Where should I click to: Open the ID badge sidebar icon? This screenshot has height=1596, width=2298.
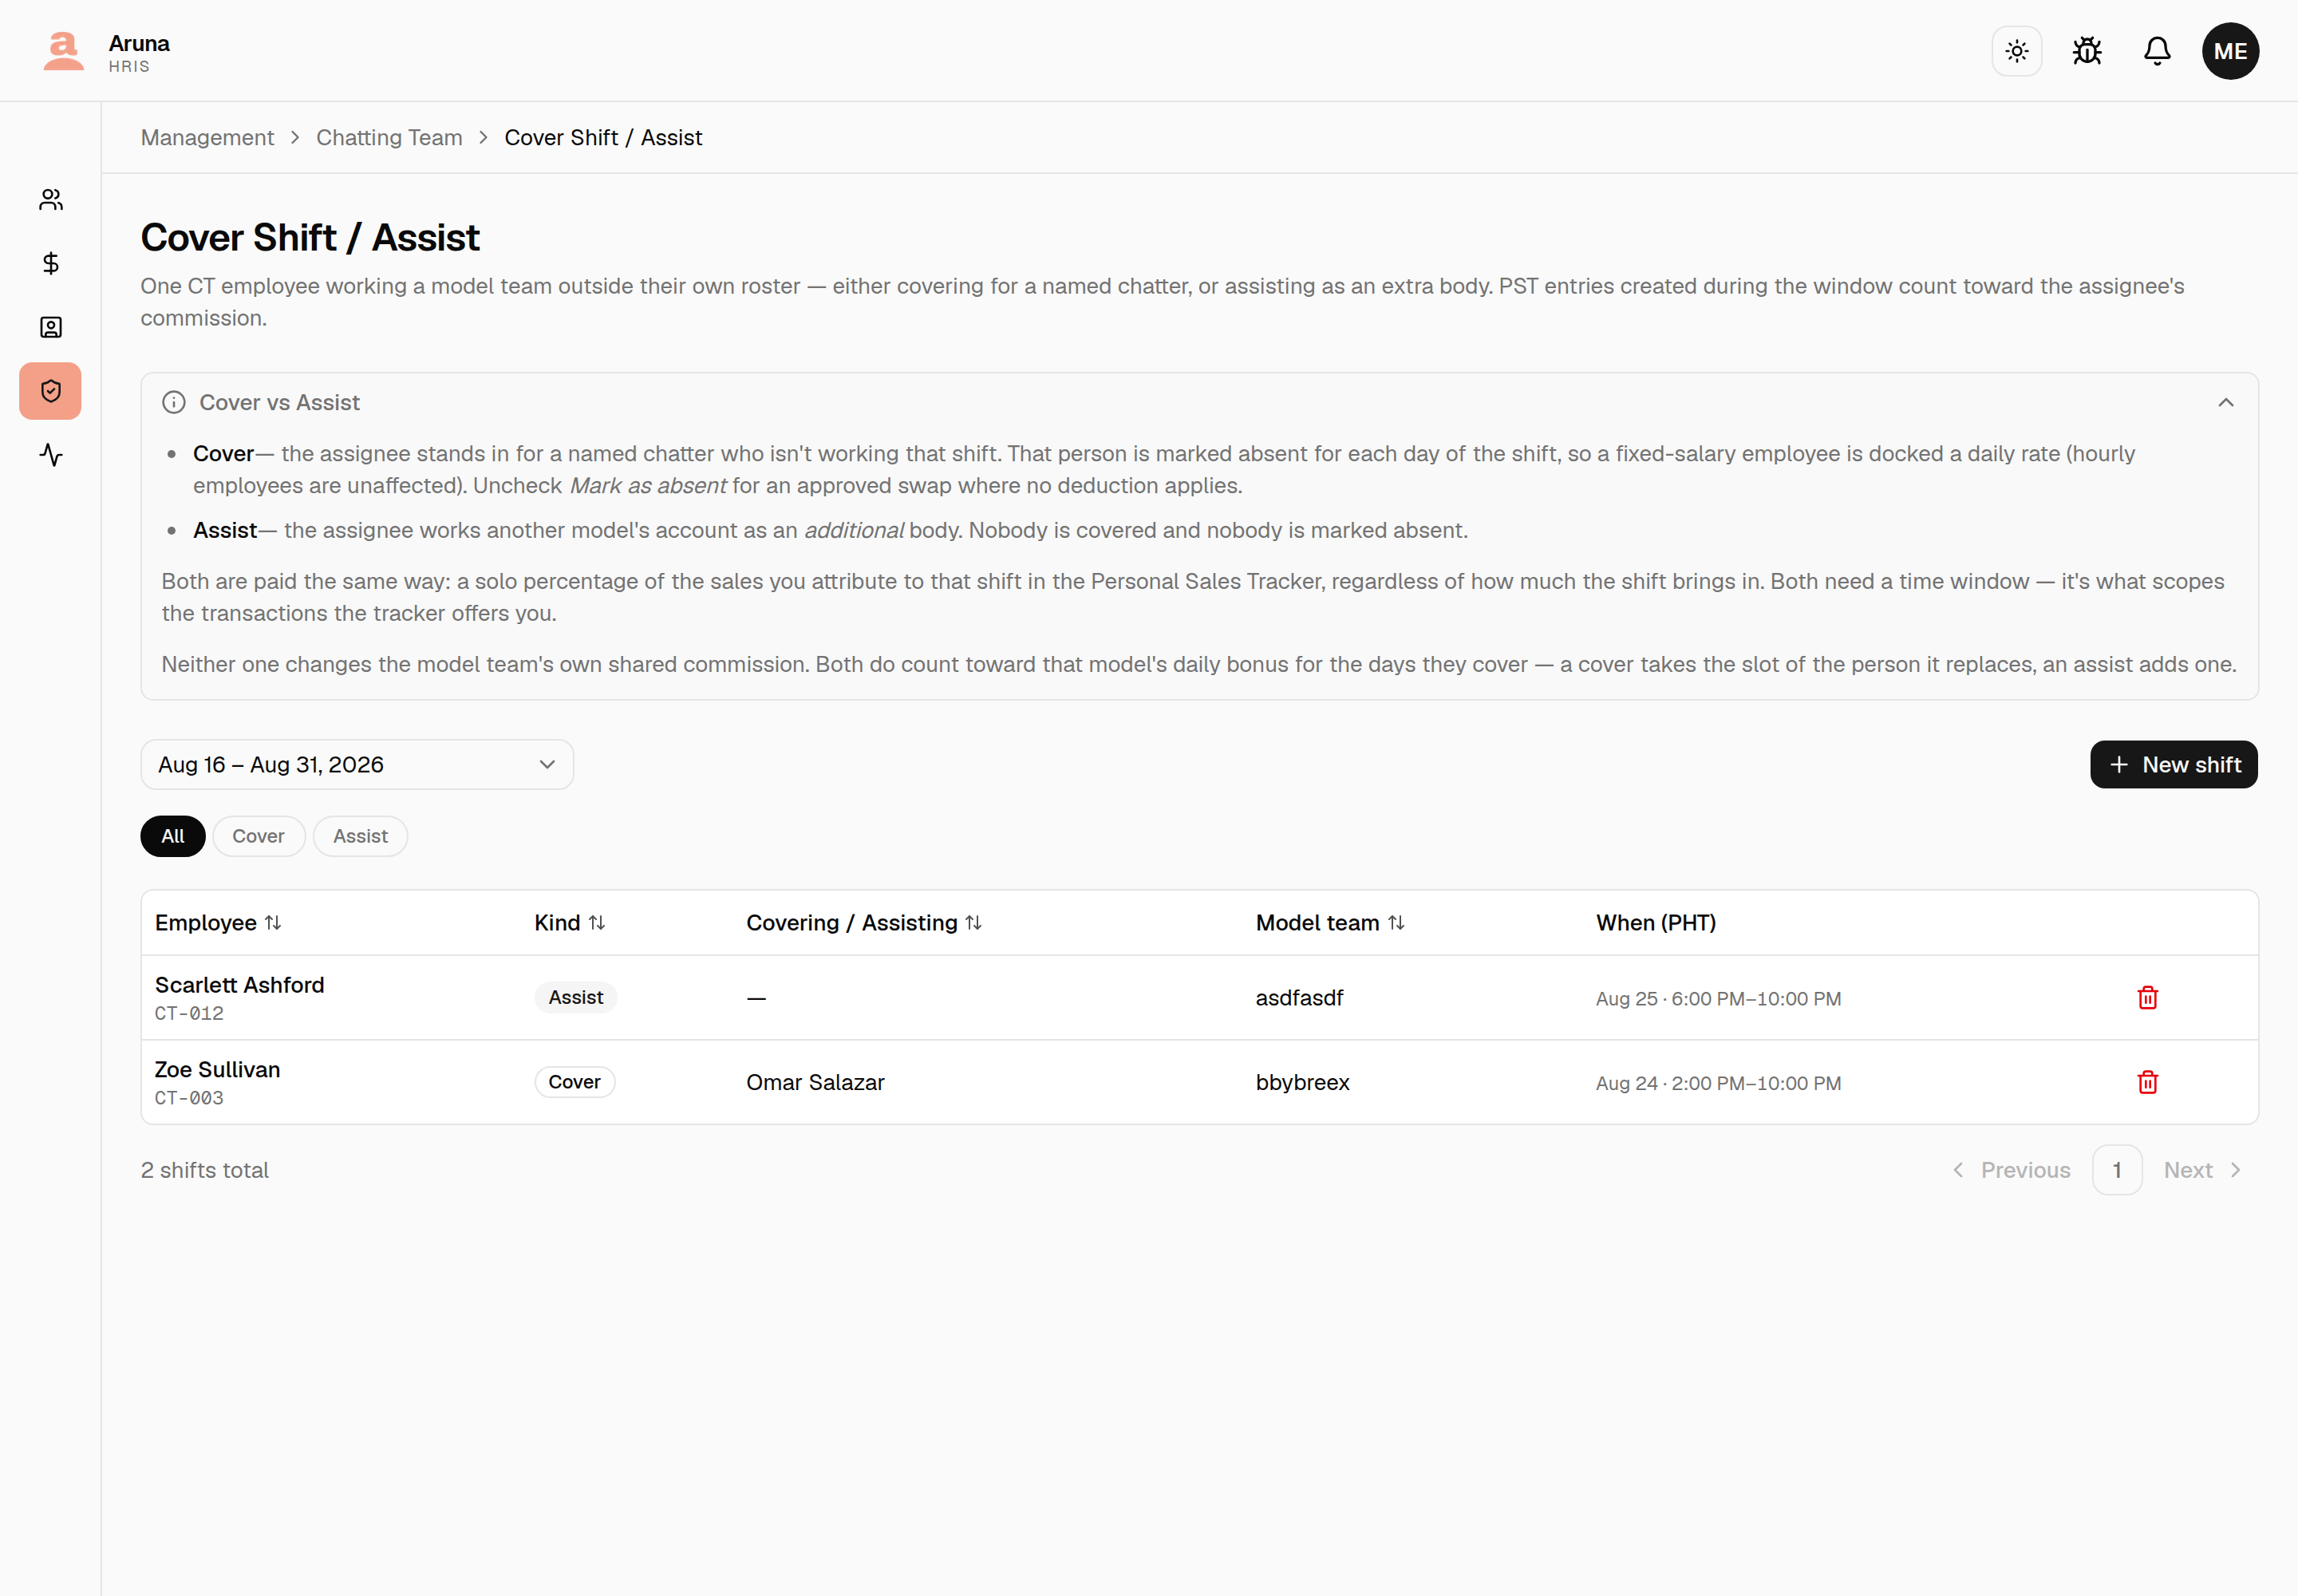pos(51,327)
